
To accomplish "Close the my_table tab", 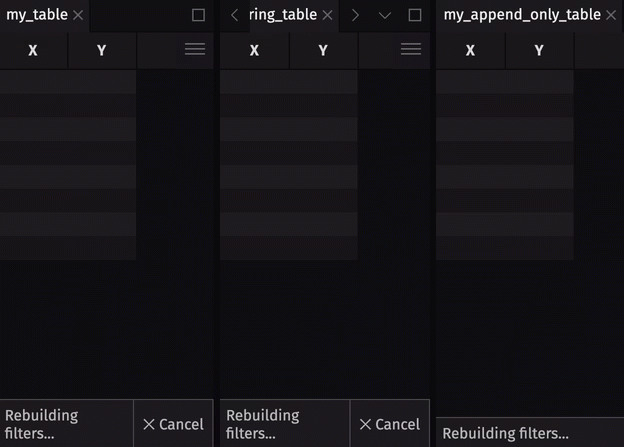I will pos(78,15).
